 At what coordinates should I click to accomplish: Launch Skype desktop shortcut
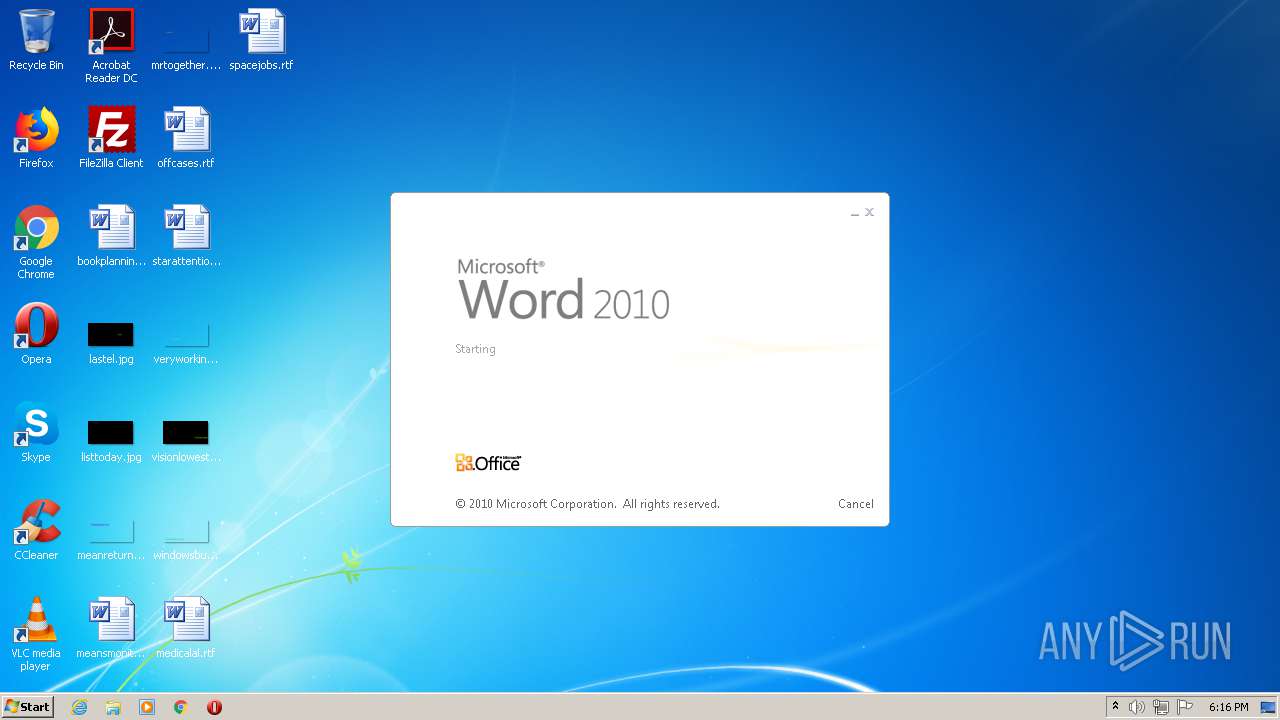36,433
